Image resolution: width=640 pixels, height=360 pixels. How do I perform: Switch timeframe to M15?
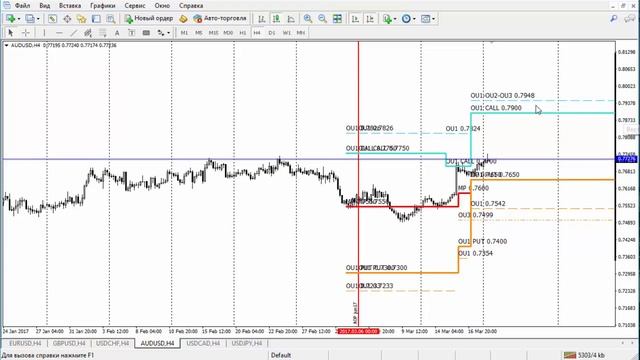pyautogui.click(x=213, y=33)
